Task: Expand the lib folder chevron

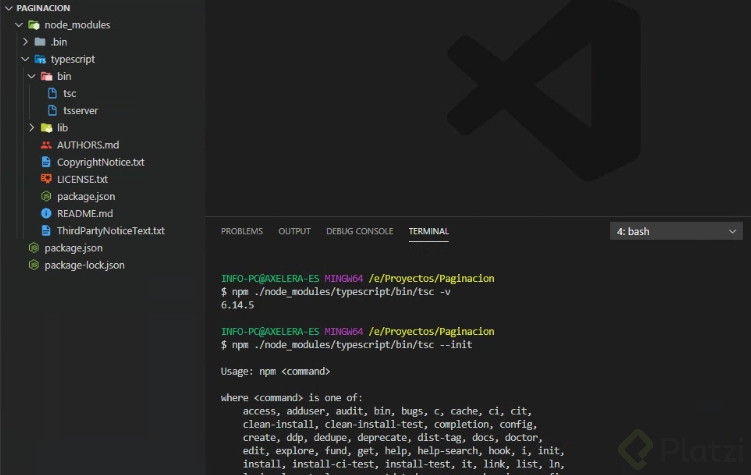Action: [32, 128]
